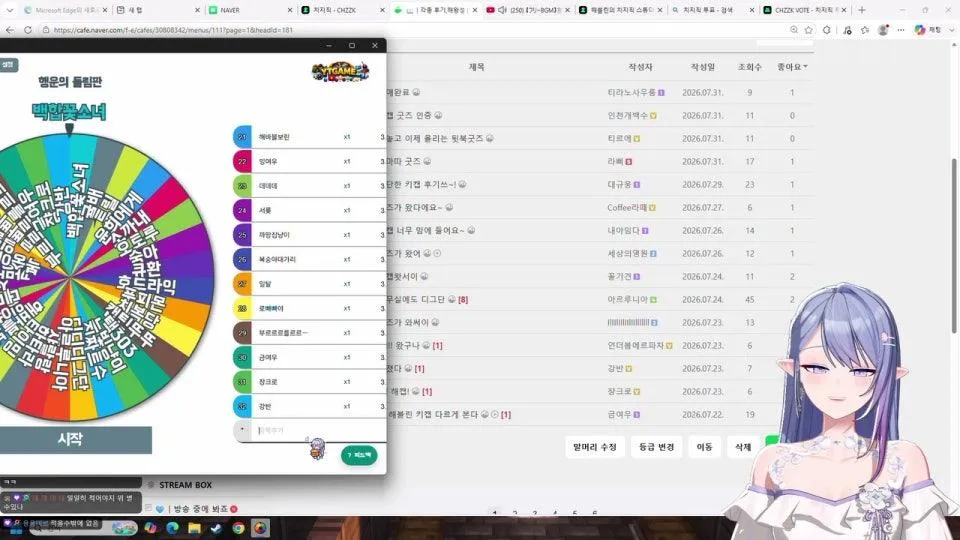
Task: Open File Explorer from the taskbar
Action: [x=194, y=528]
